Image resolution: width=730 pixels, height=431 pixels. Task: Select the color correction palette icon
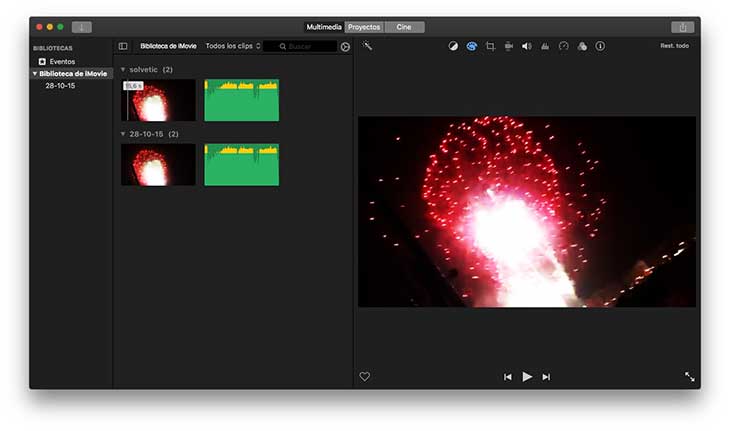coord(472,46)
